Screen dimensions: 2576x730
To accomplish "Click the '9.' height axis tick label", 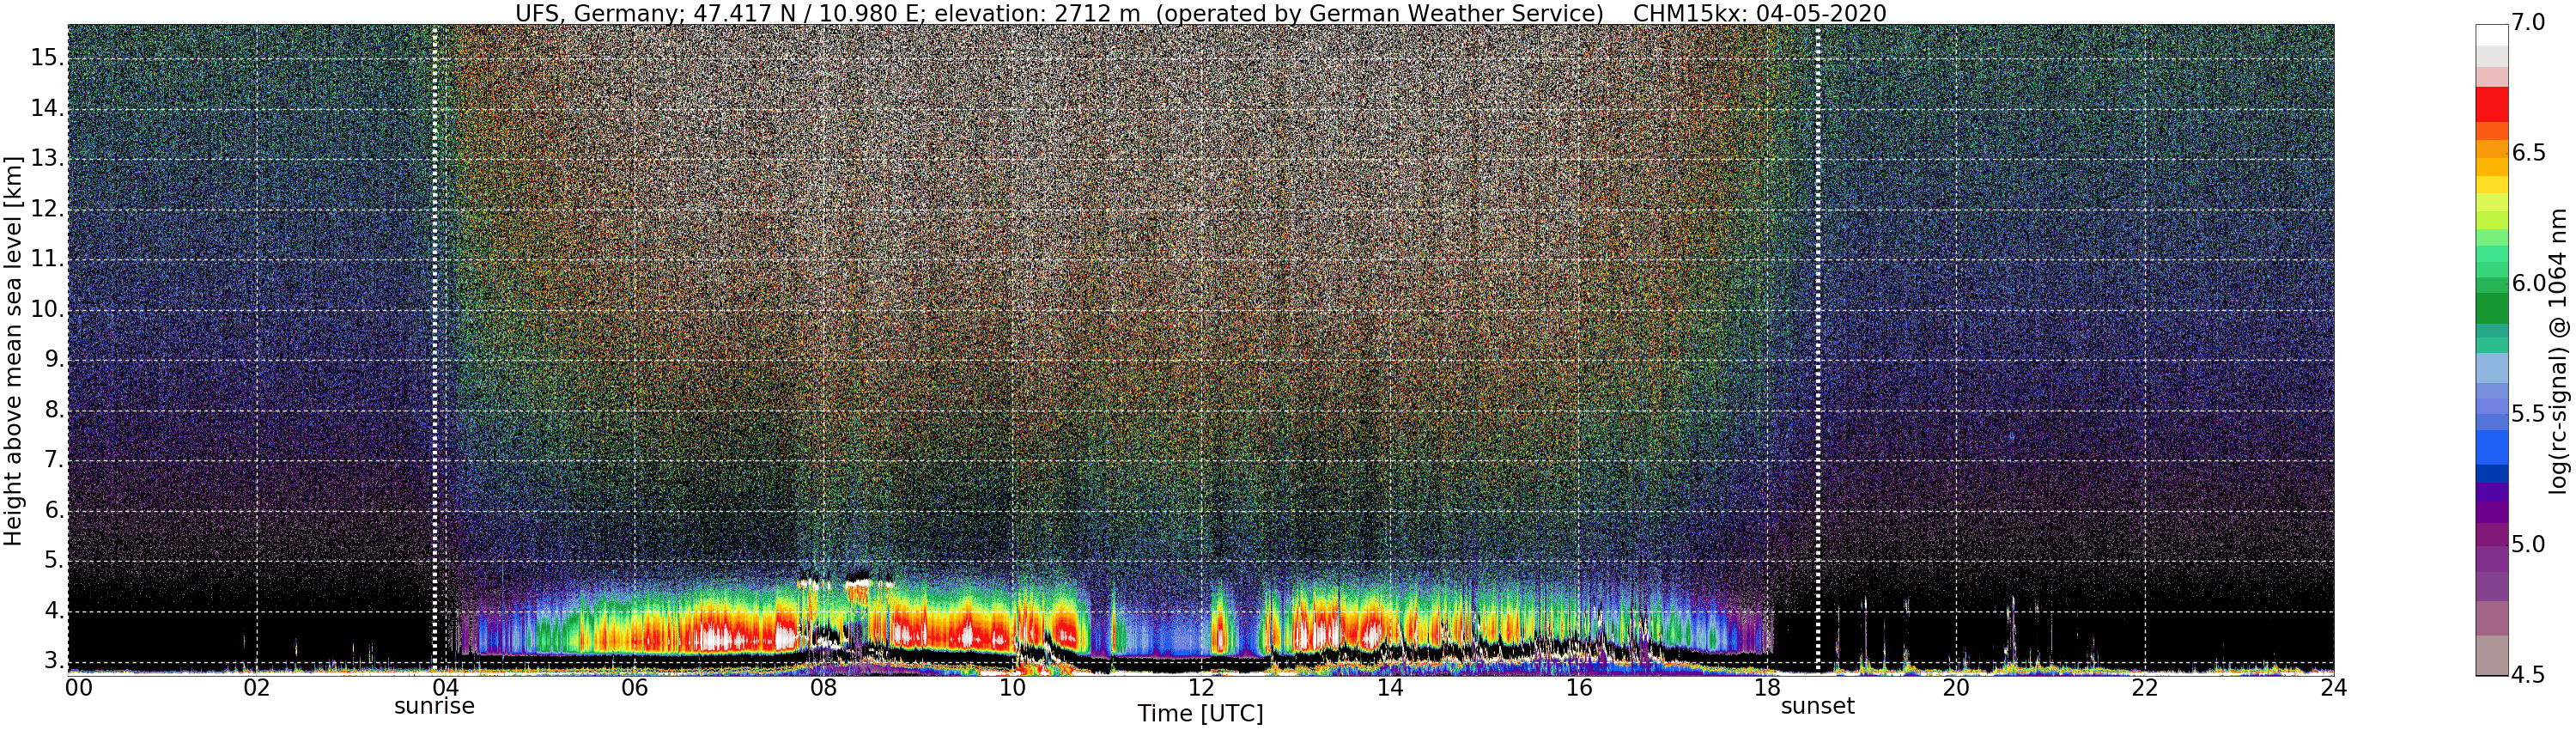I will [54, 360].
